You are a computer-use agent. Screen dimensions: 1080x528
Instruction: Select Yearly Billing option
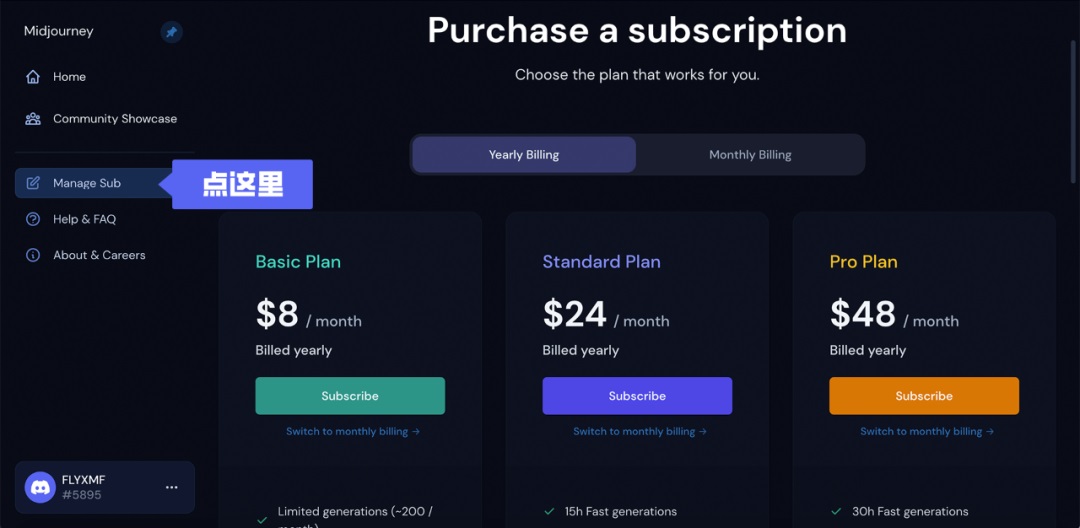[524, 155]
